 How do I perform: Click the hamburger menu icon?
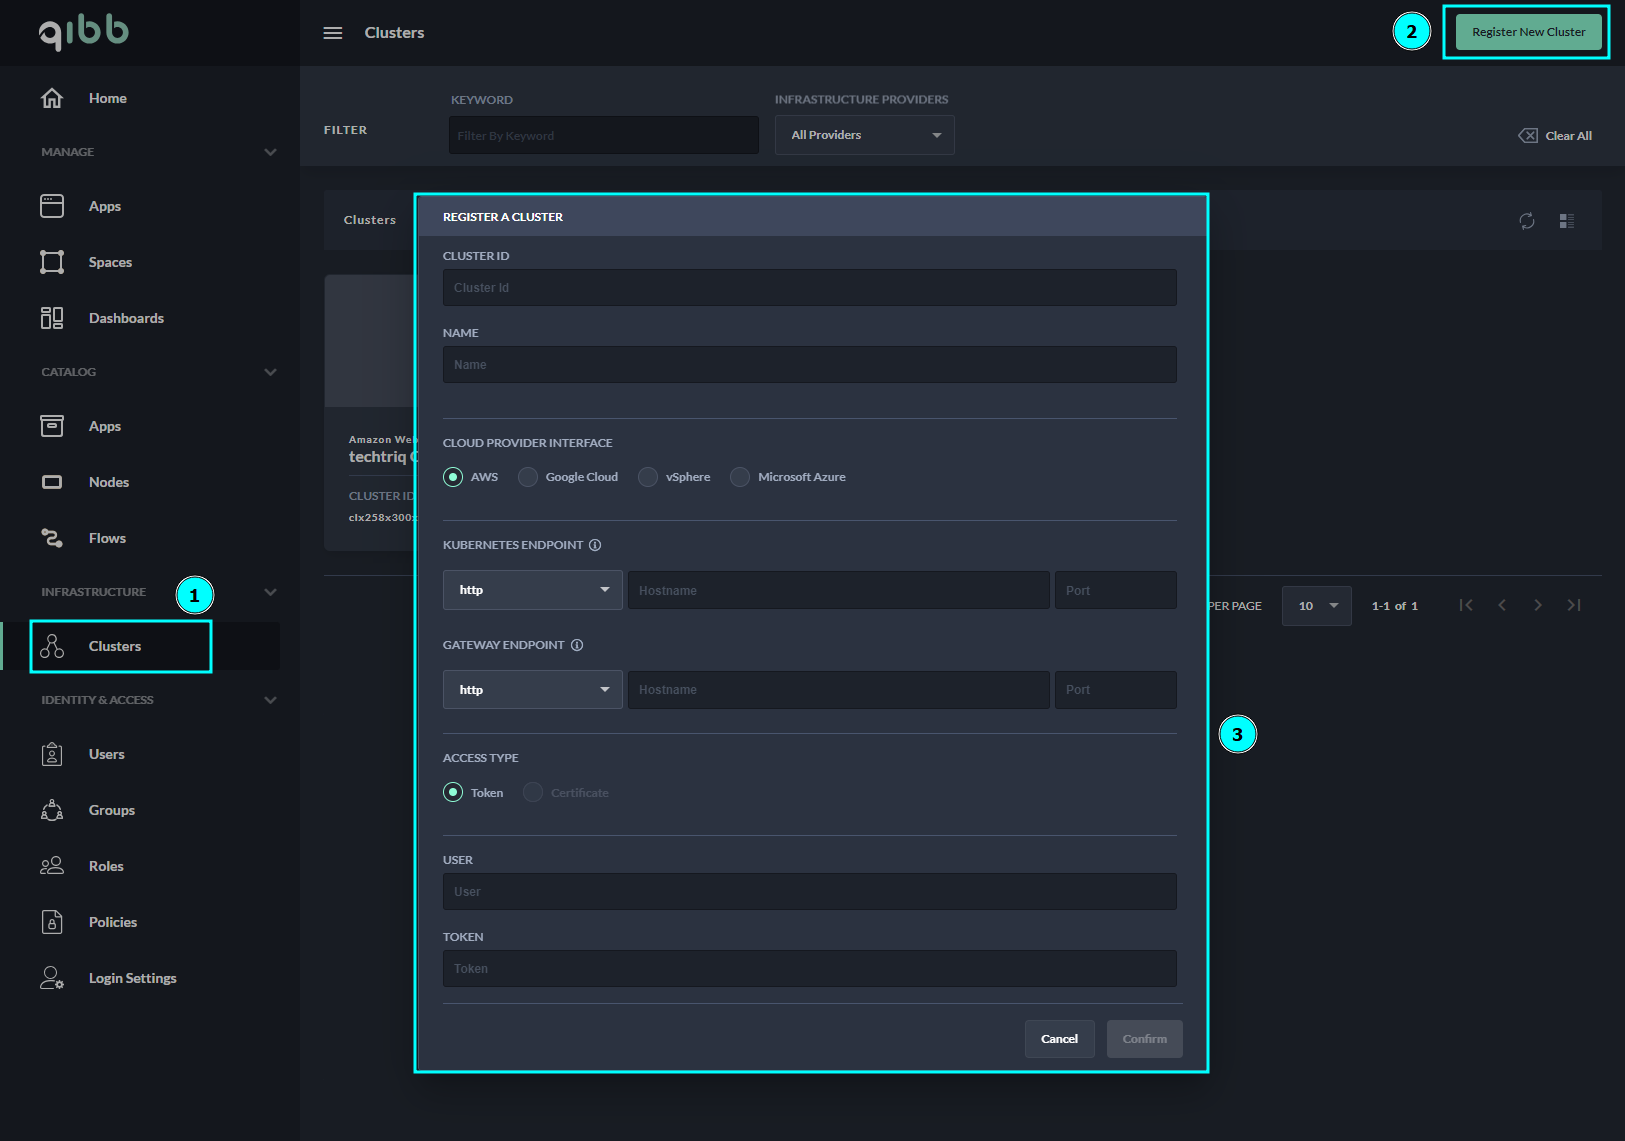click(333, 33)
